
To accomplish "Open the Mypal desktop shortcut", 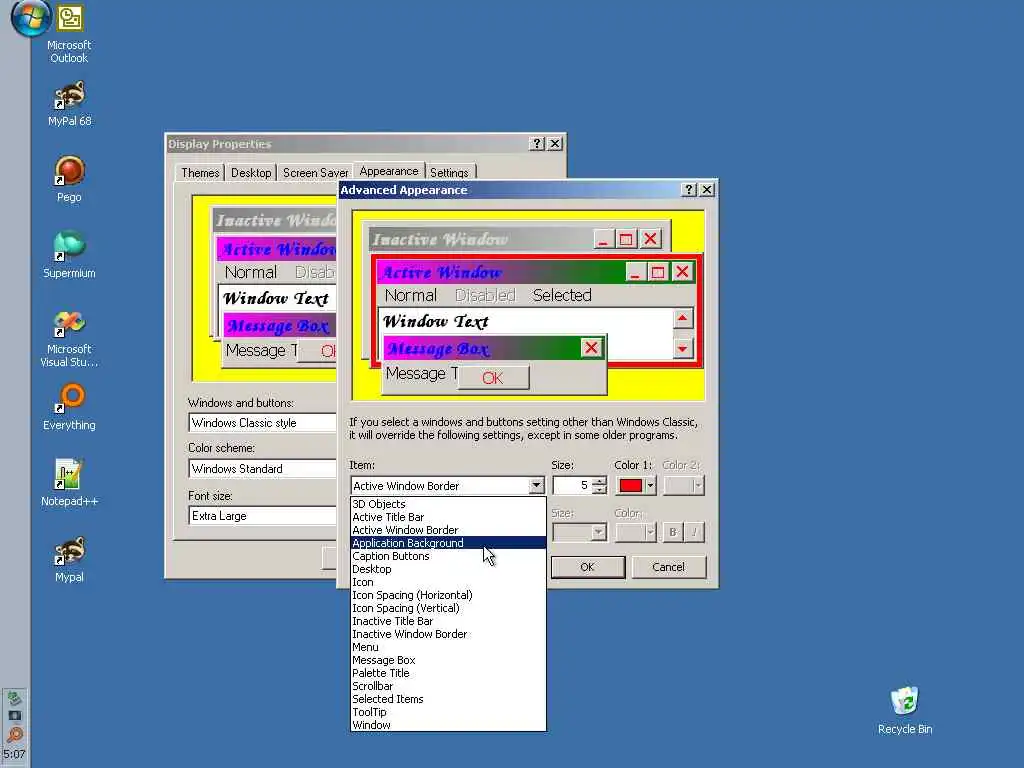I will click(69, 560).
